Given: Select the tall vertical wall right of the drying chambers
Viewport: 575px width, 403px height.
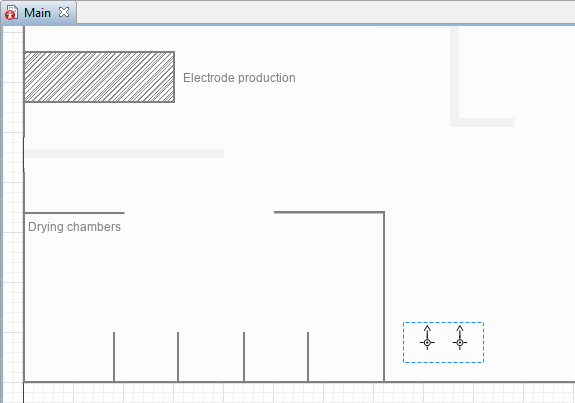Looking at the screenshot, I should click(384, 297).
